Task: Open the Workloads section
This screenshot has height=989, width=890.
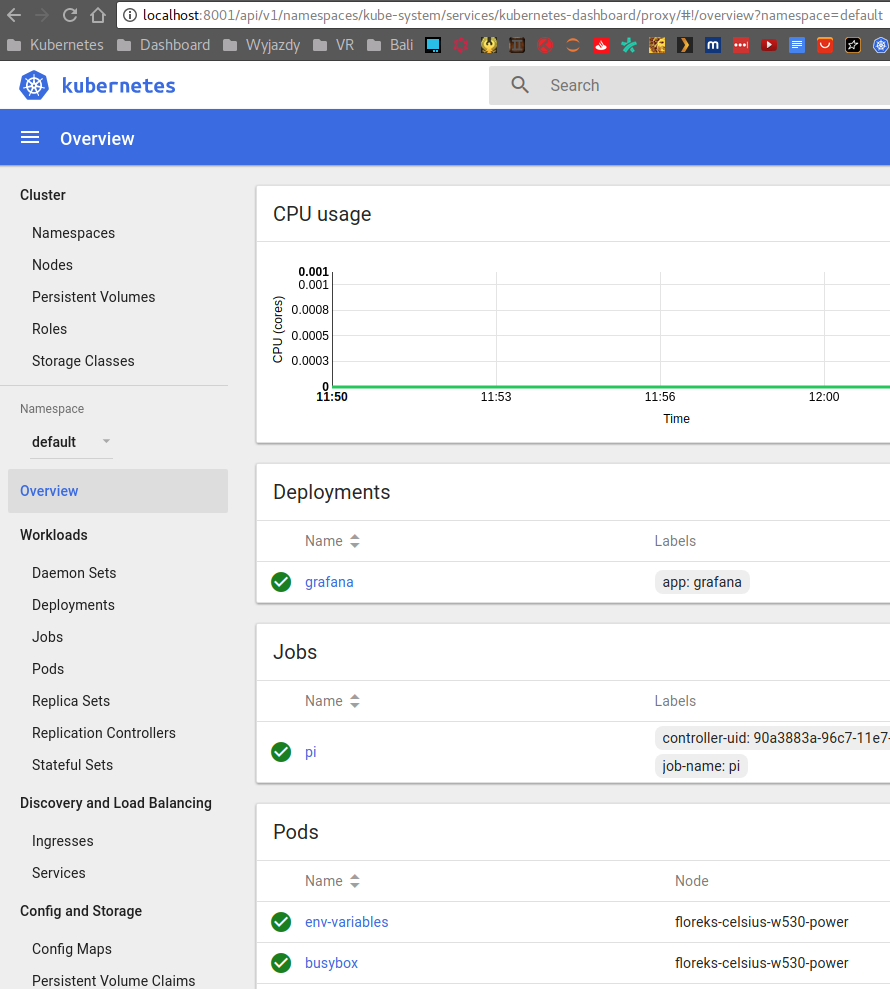Action: [54, 535]
